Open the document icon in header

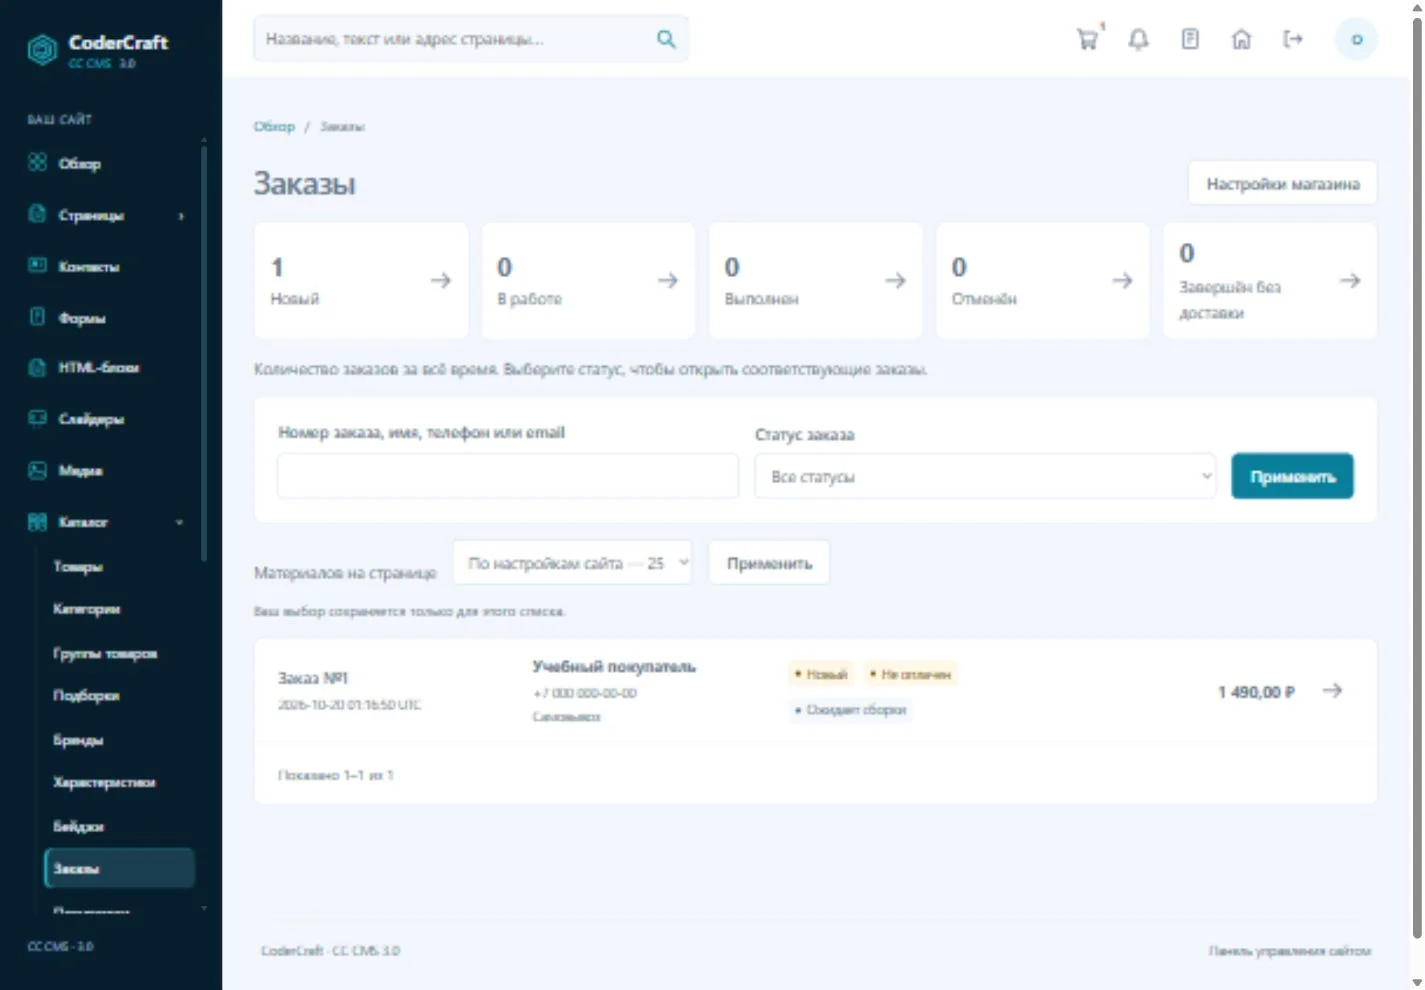pyautogui.click(x=1190, y=39)
